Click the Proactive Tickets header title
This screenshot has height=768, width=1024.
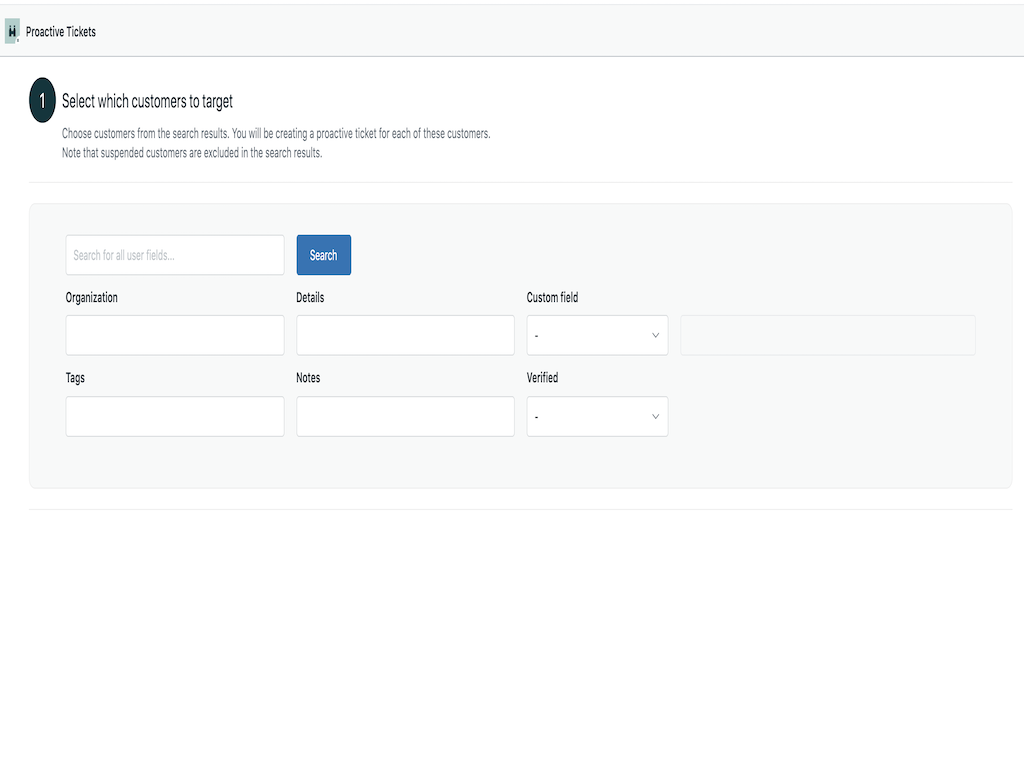(x=63, y=31)
